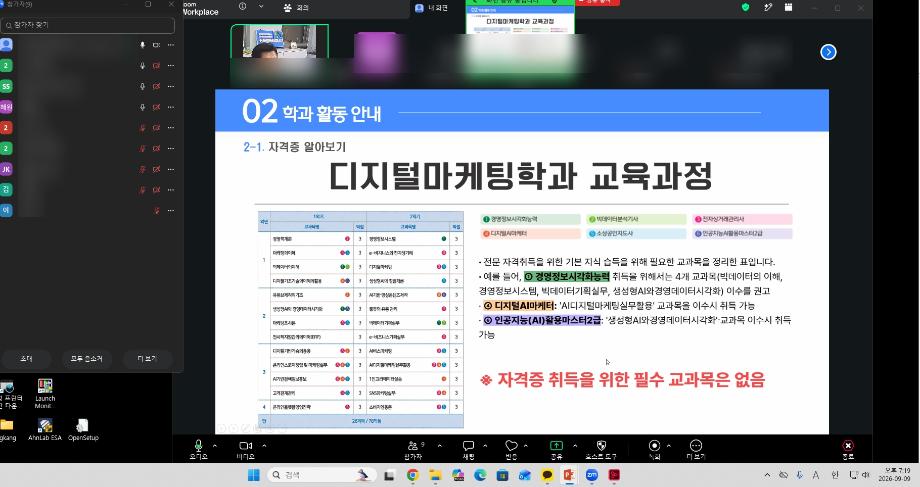Open the view layout icon at top
The width and height of the screenshot is (920, 487).
point(789,7)
